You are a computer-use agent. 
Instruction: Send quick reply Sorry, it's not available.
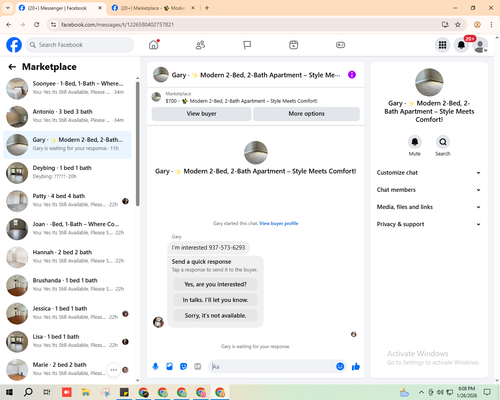pos(215,315)
